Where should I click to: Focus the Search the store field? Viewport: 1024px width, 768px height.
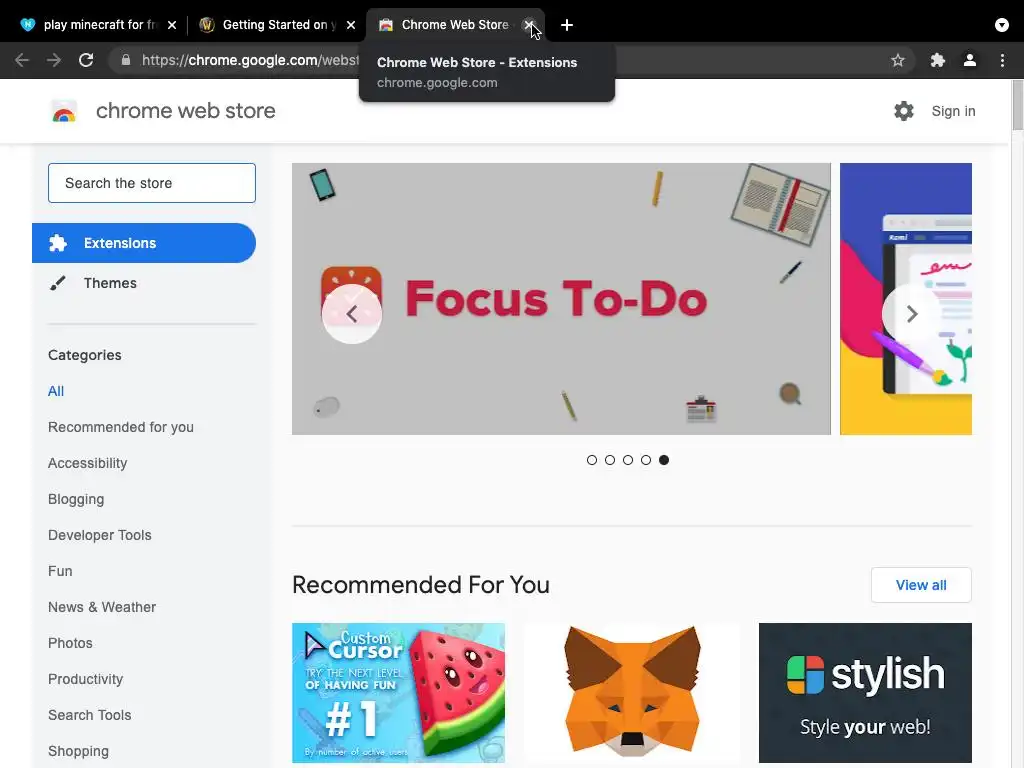[152, 183]
